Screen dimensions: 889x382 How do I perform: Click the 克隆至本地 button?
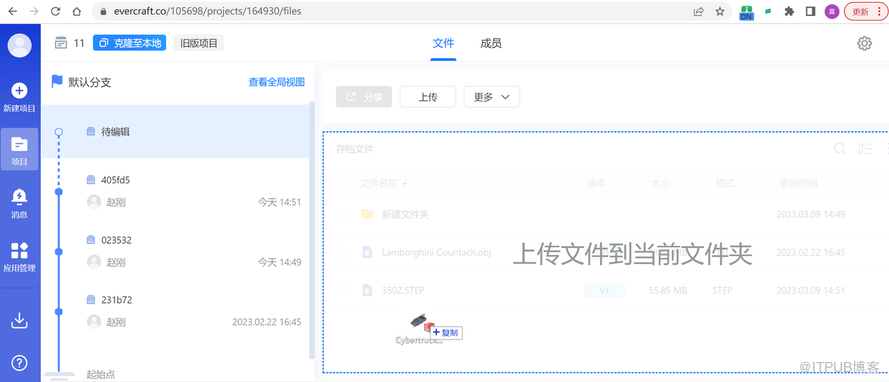click(x=129, y=43)
